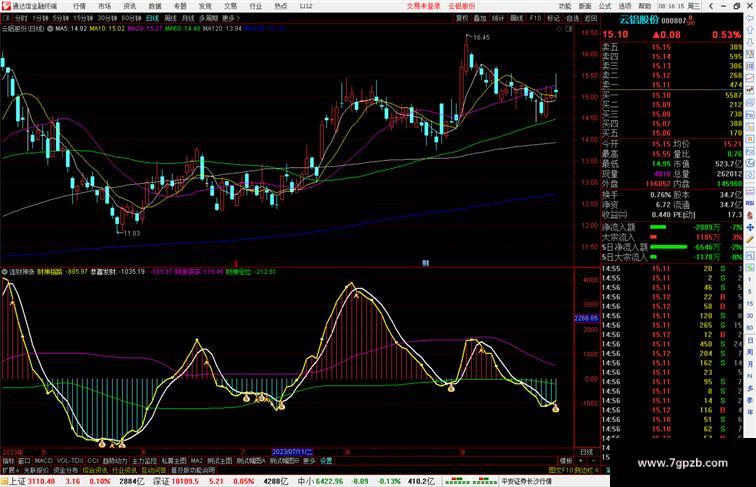The height and width of the screenshot is (487, 756).
Task: Select the MACD indicator tab
Action: [43, 461]
